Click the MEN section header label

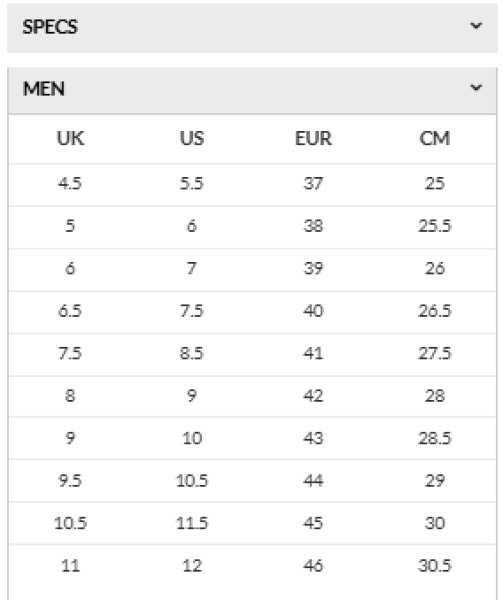pyautogui.click(x=44, y=89)
